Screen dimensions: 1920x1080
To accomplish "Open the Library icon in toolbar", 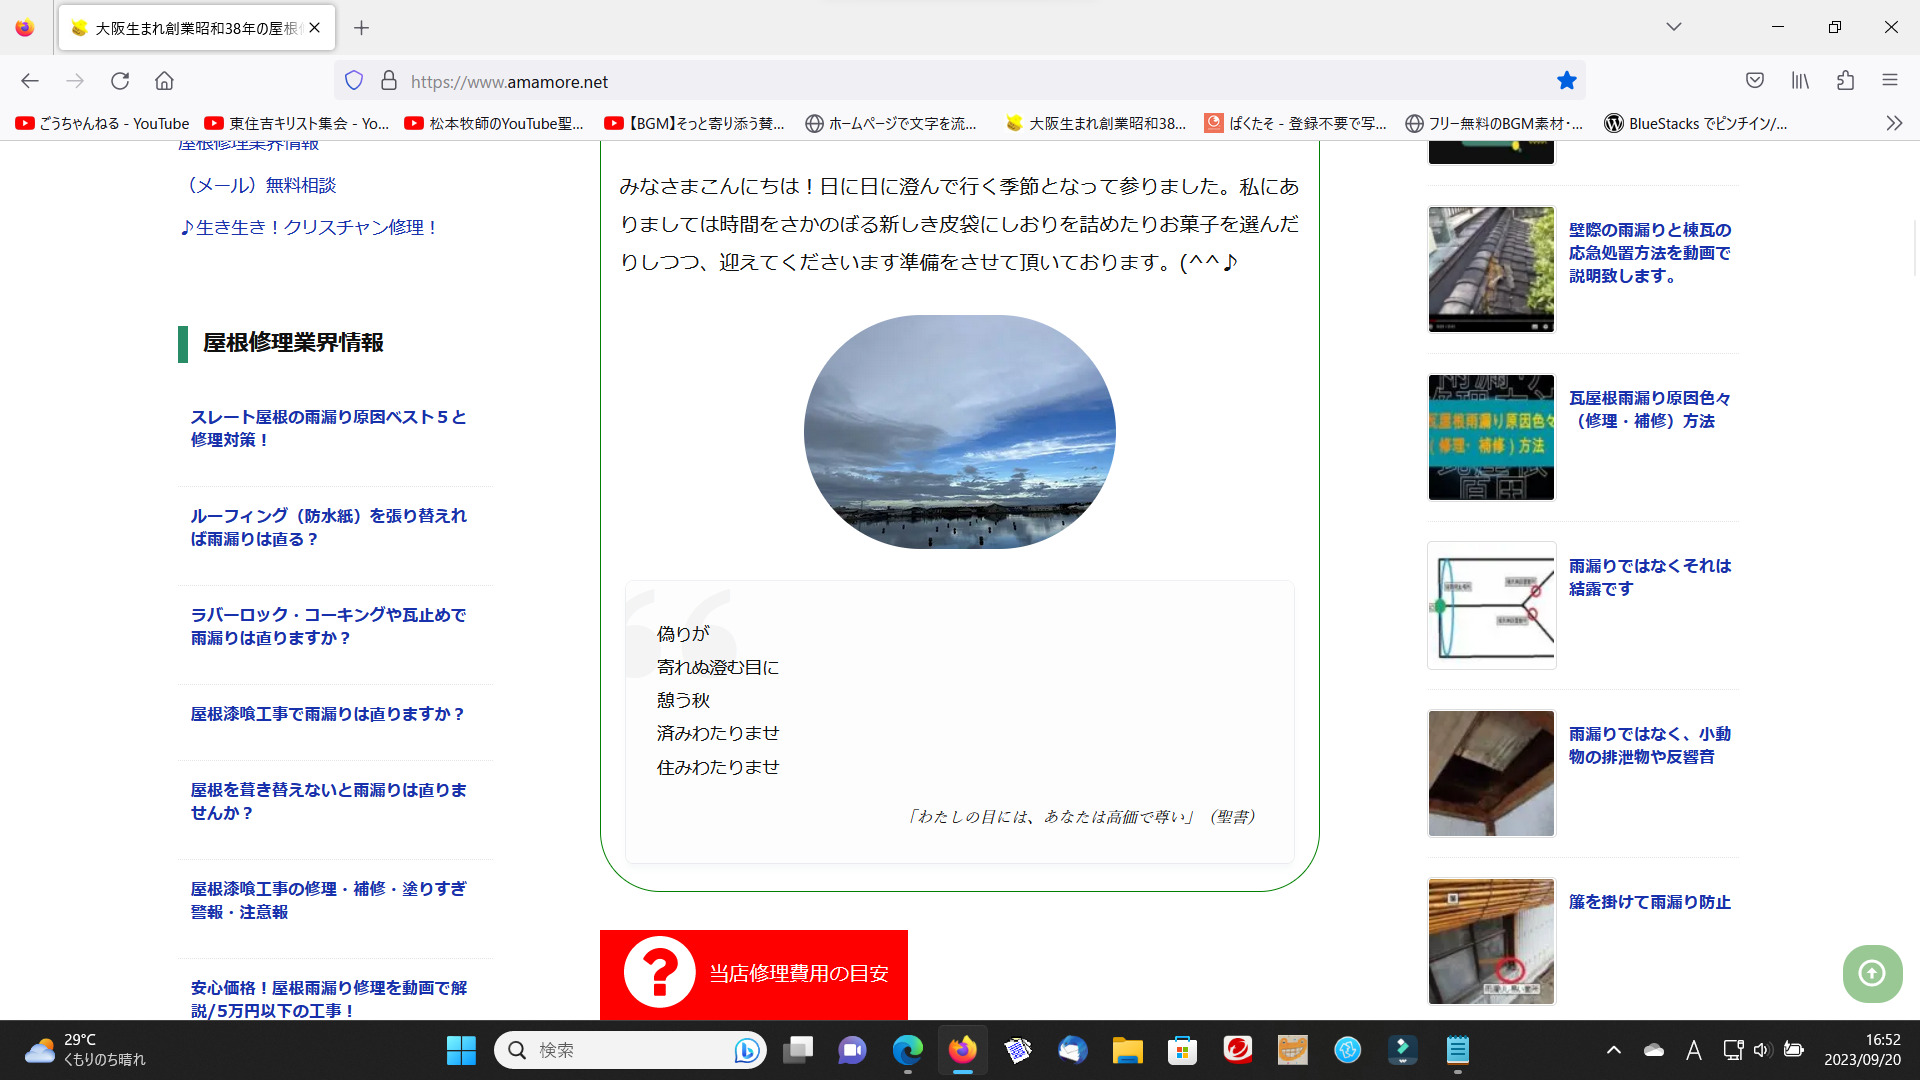I will [1800, 81].
